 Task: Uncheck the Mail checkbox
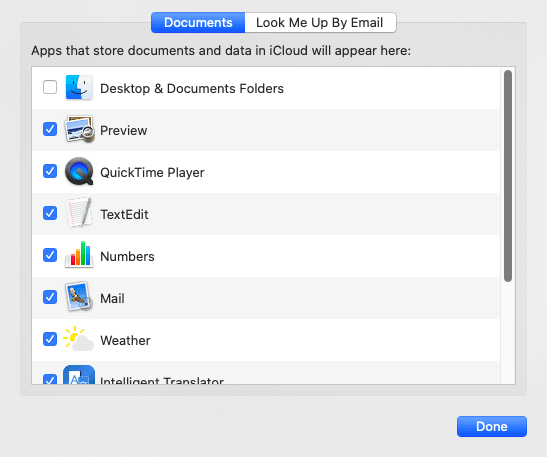tap(50, 297)
